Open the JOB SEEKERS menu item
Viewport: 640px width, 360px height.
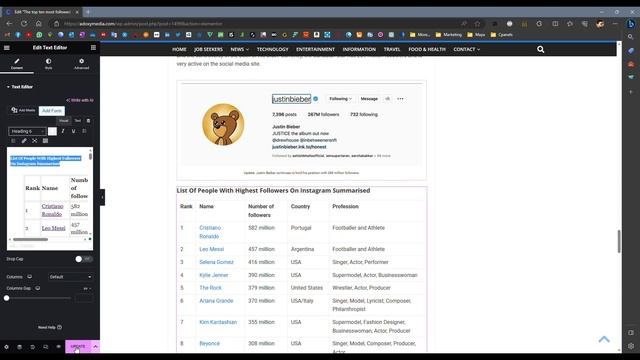[208, 49]
